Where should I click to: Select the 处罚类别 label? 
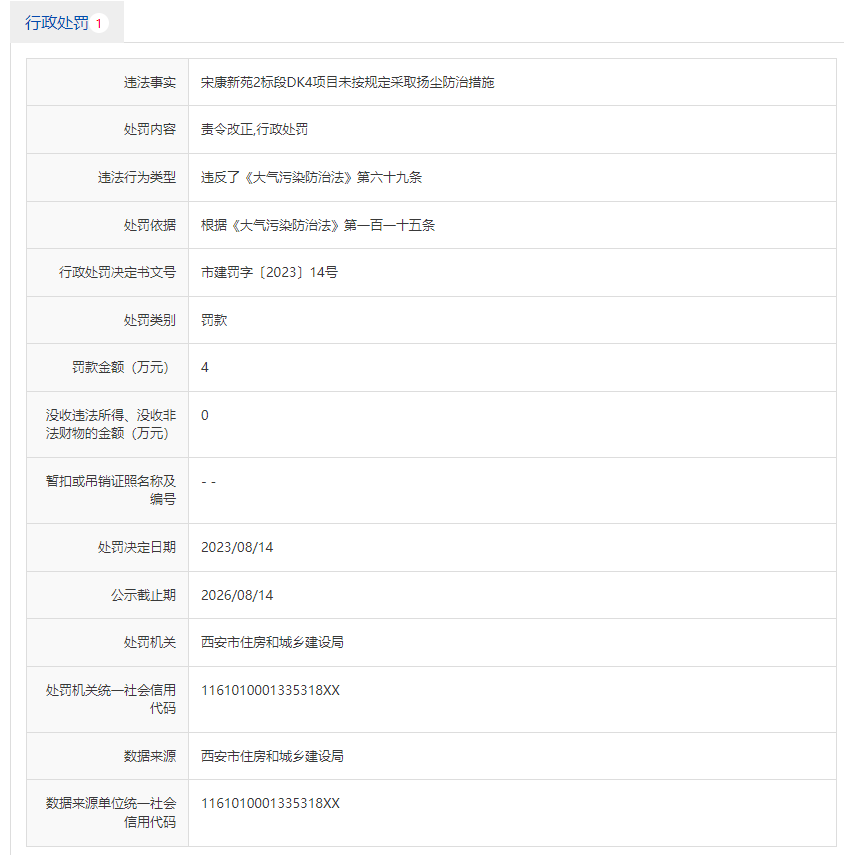coord(149,320)
